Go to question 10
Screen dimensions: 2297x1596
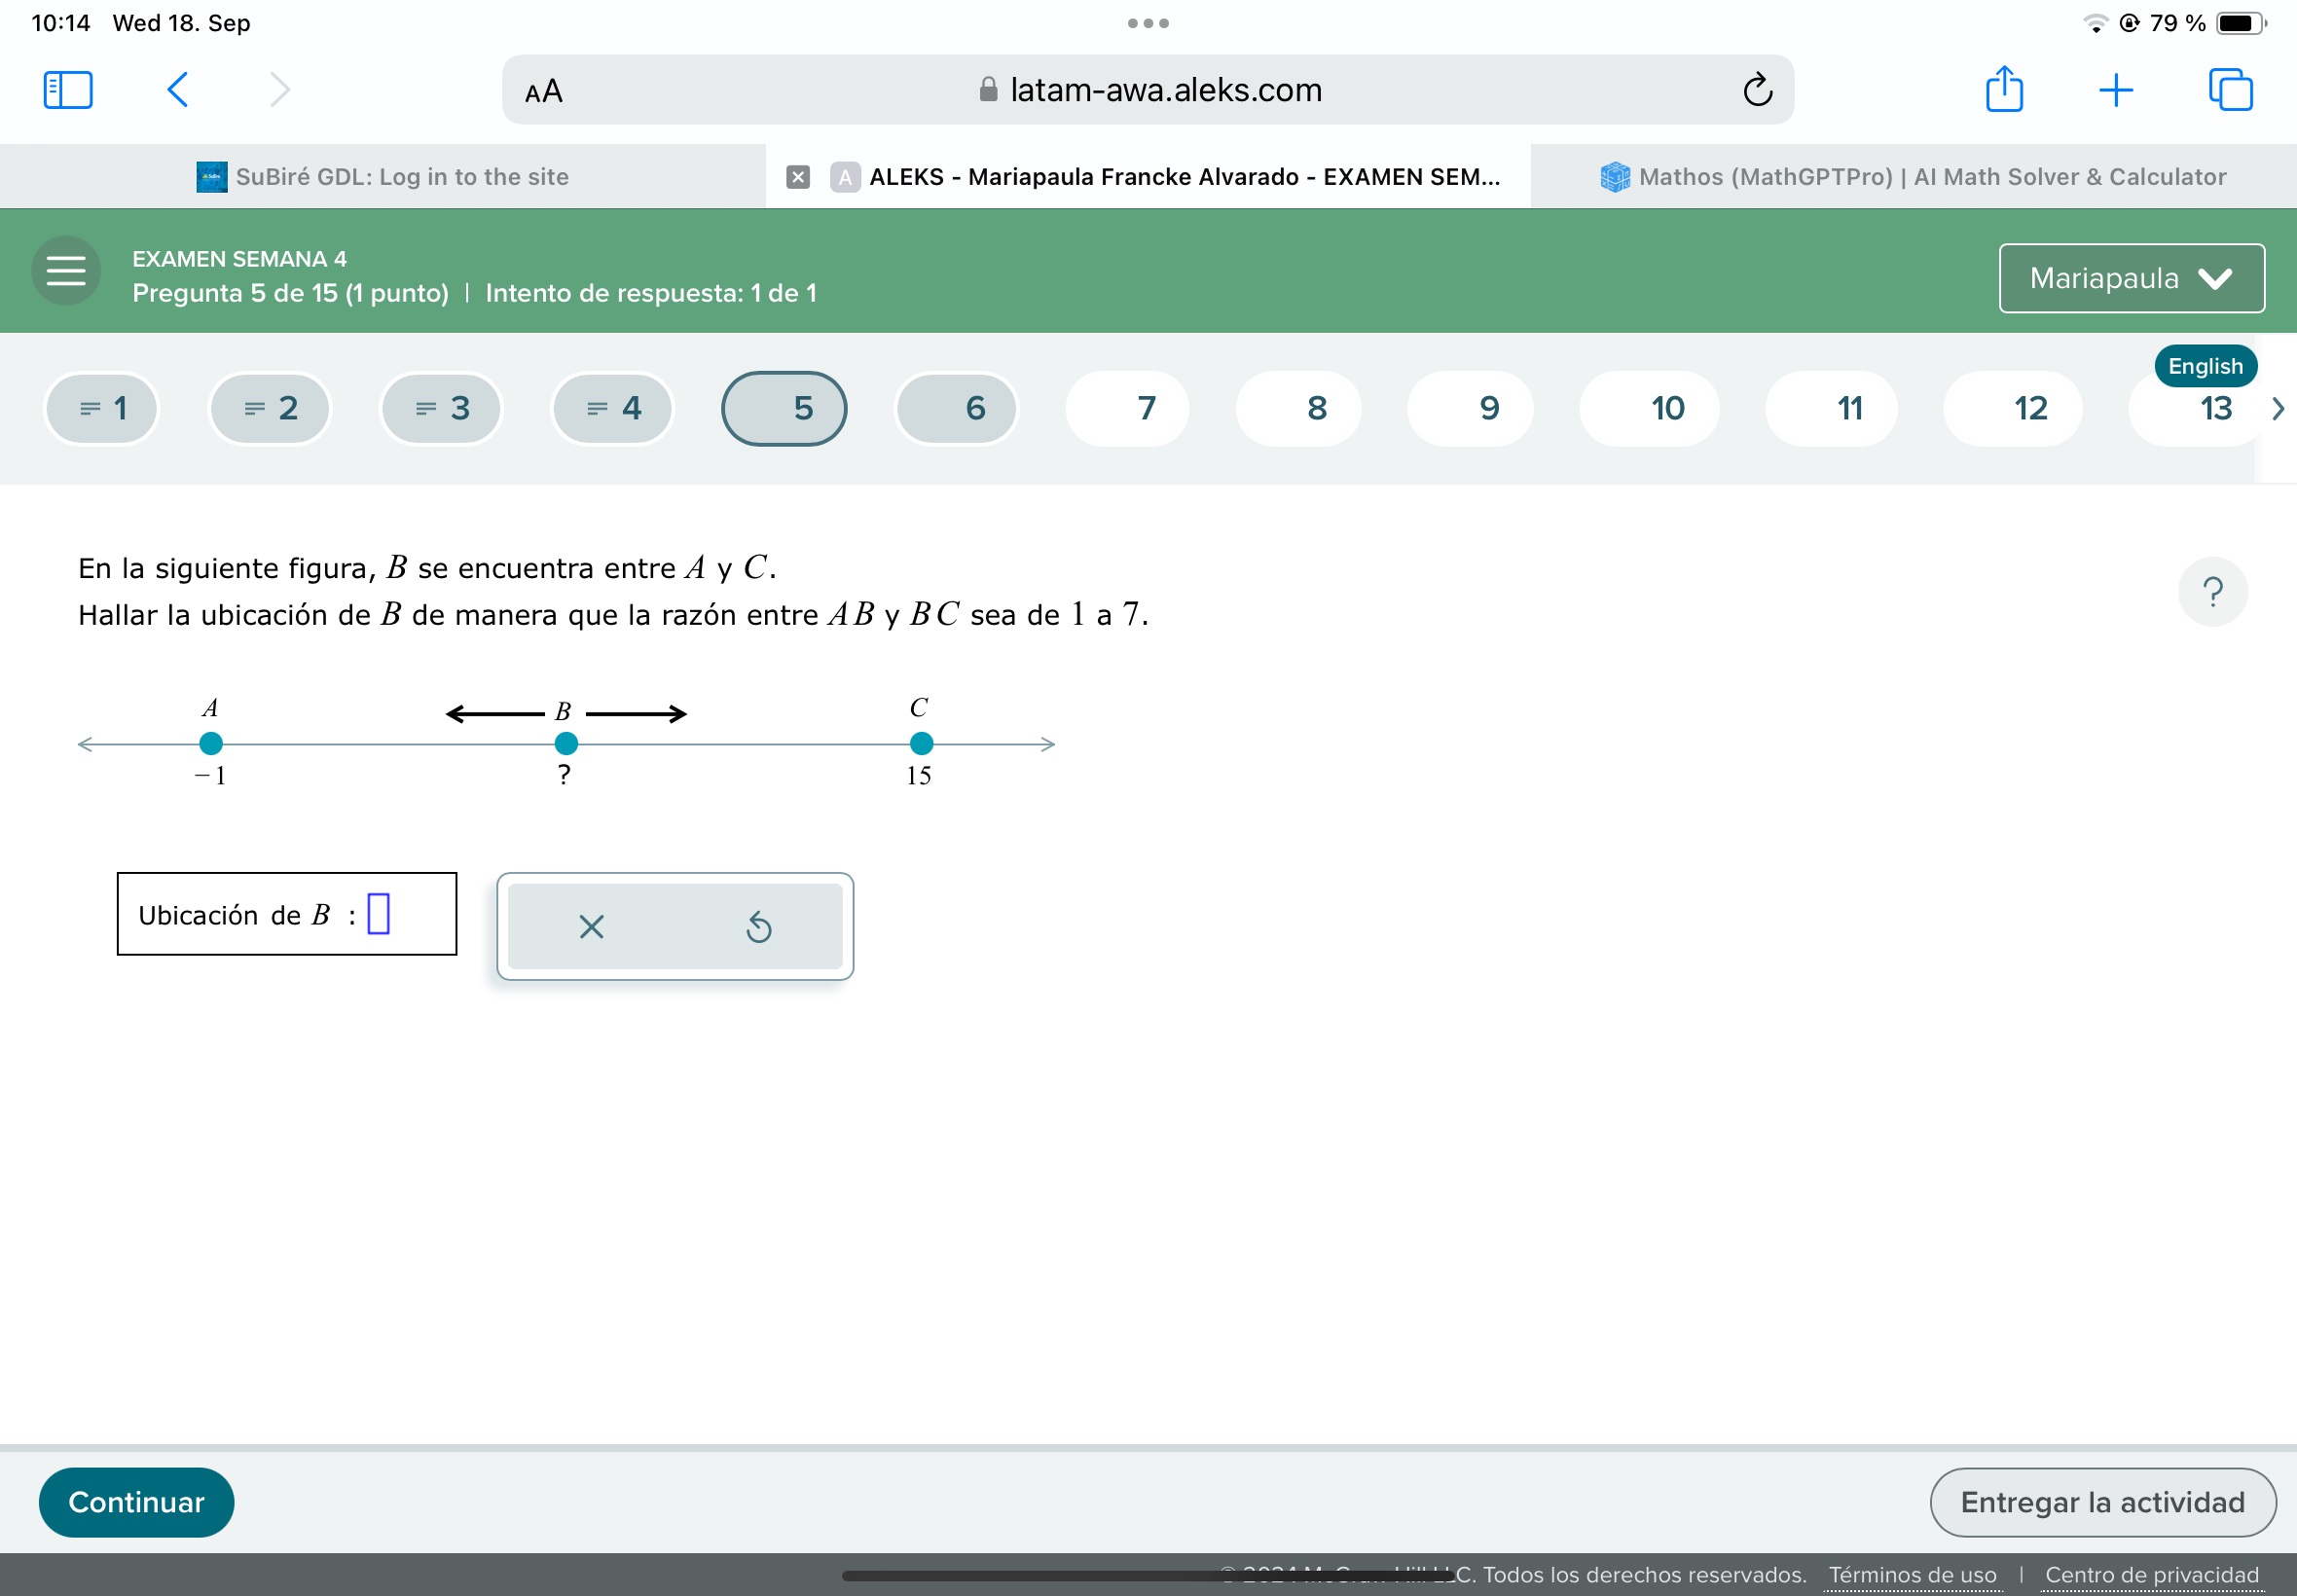(1650, 408)
